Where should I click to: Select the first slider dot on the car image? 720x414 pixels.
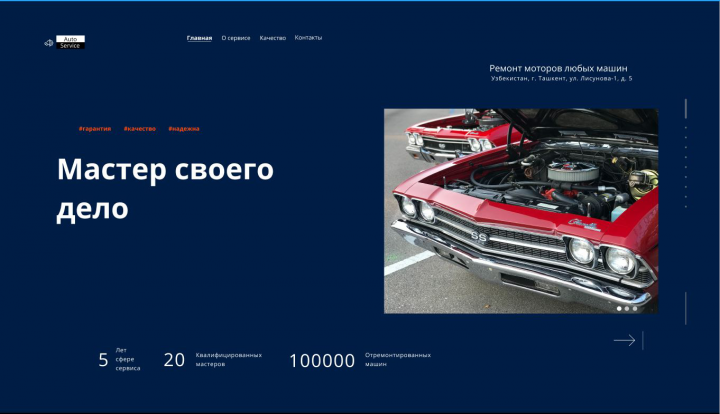pyautogui.click(x=619, y=308)
